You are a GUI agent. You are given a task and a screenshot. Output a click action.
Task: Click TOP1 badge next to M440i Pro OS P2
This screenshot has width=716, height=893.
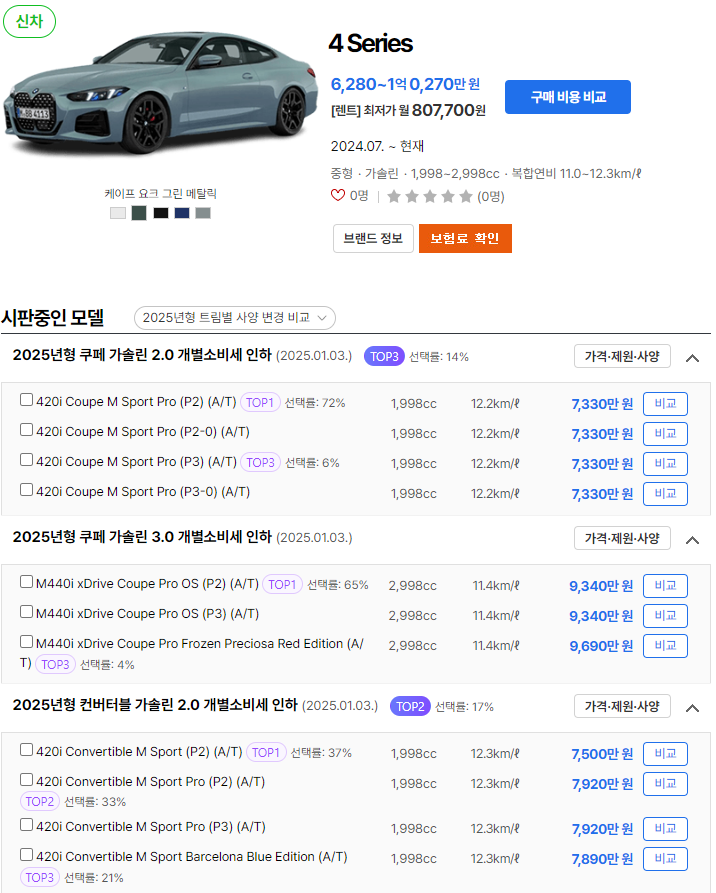tap(282, 584)
